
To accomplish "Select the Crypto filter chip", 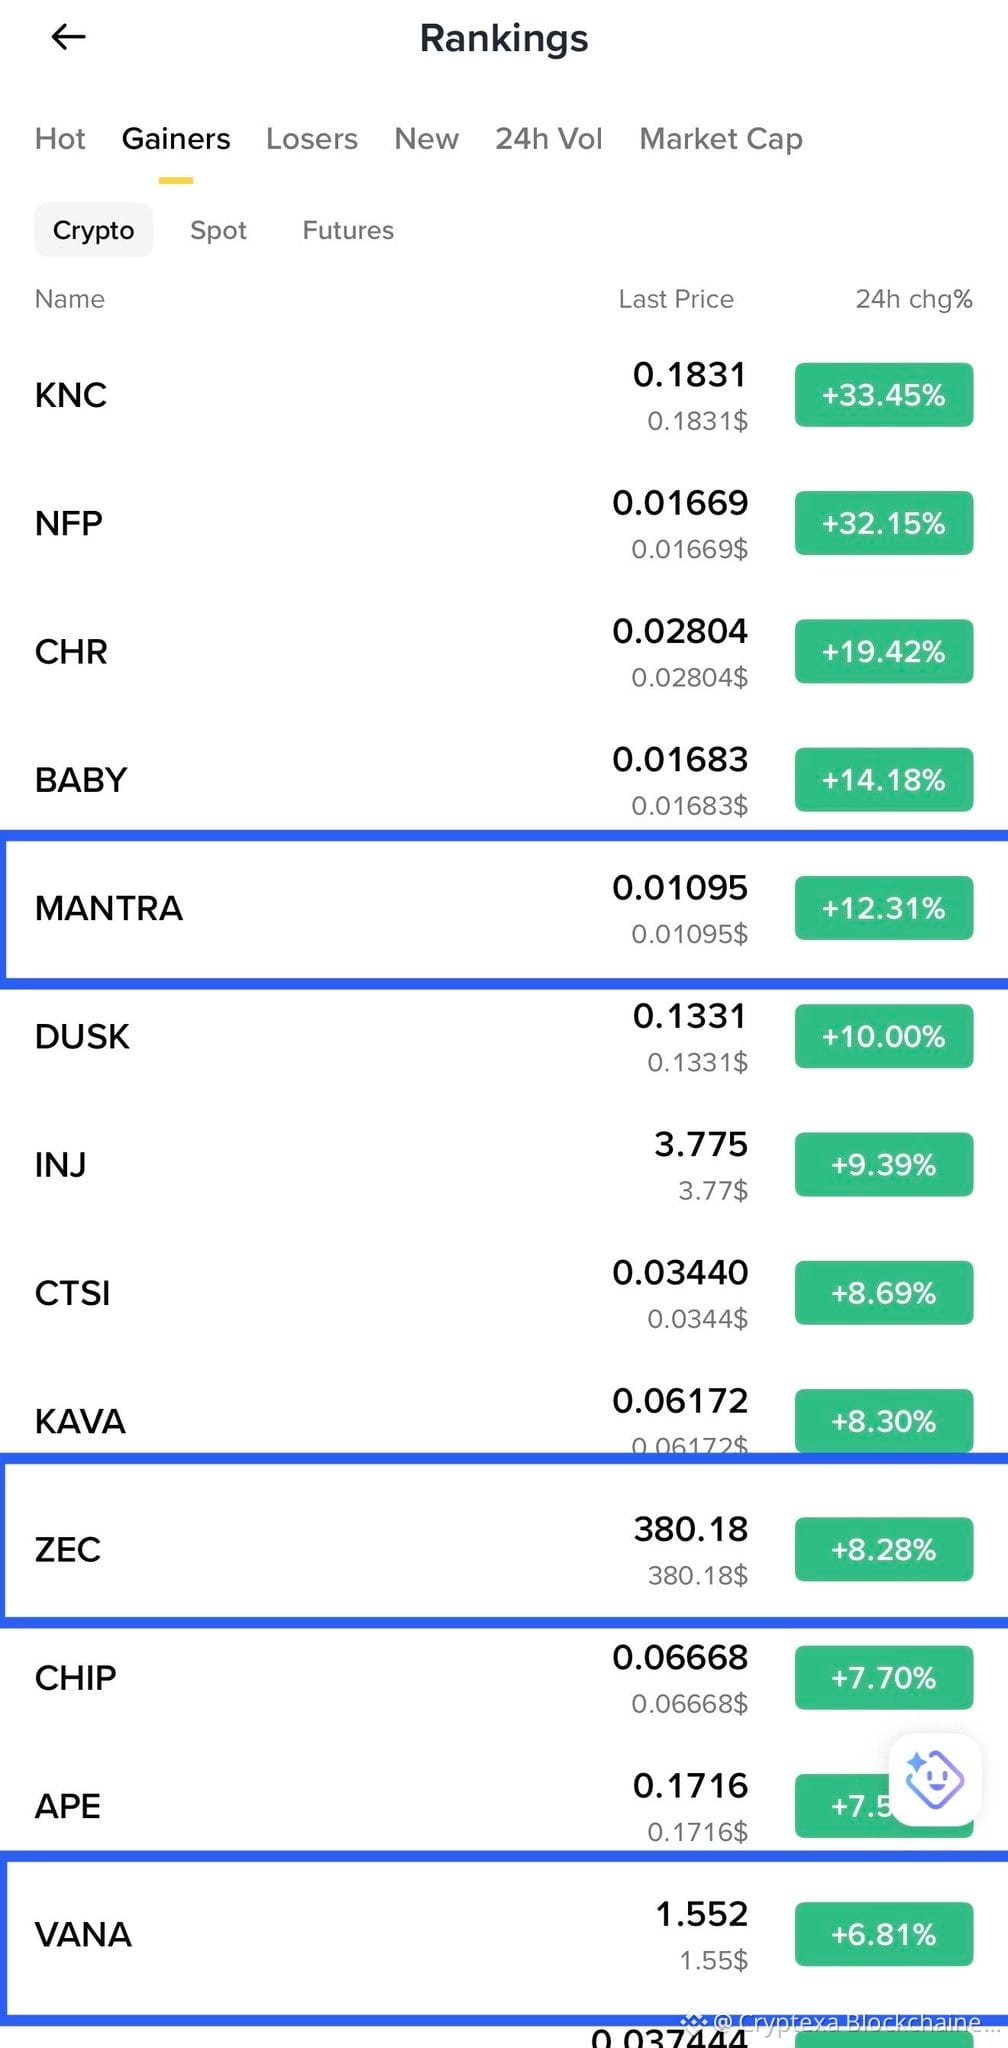I will (x=93, y=230).
